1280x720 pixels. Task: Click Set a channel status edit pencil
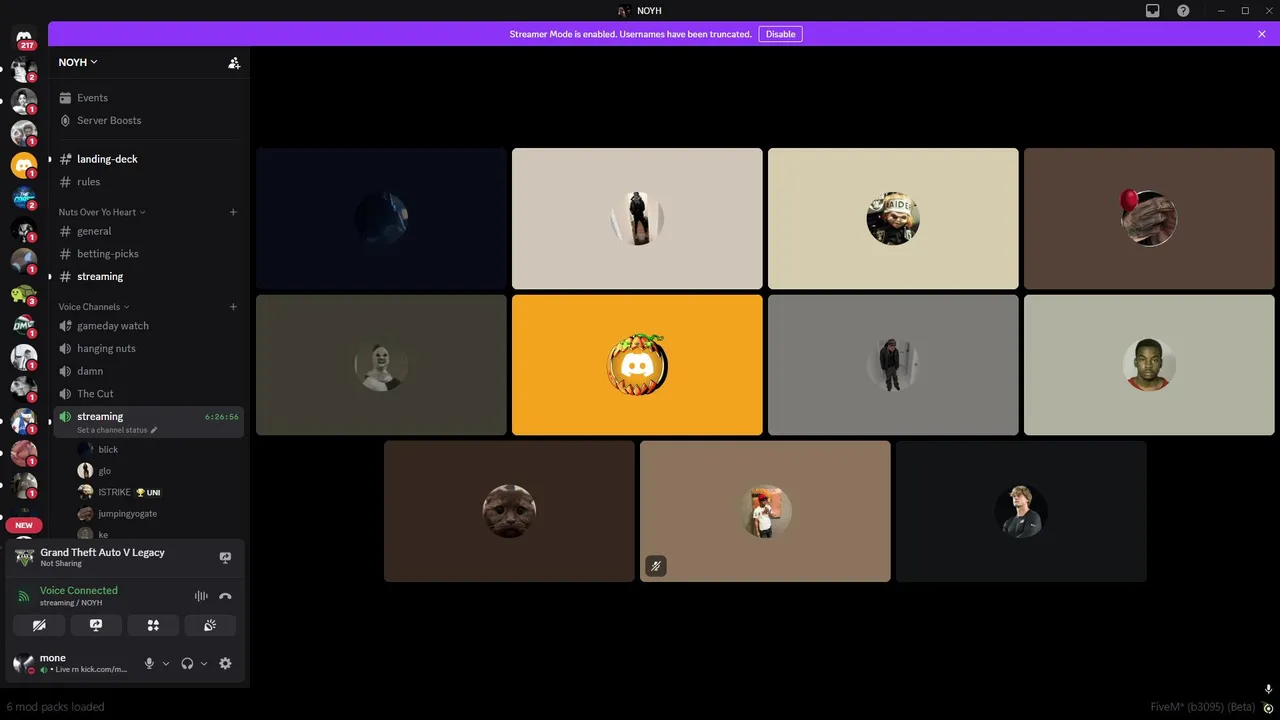(154, 430)
